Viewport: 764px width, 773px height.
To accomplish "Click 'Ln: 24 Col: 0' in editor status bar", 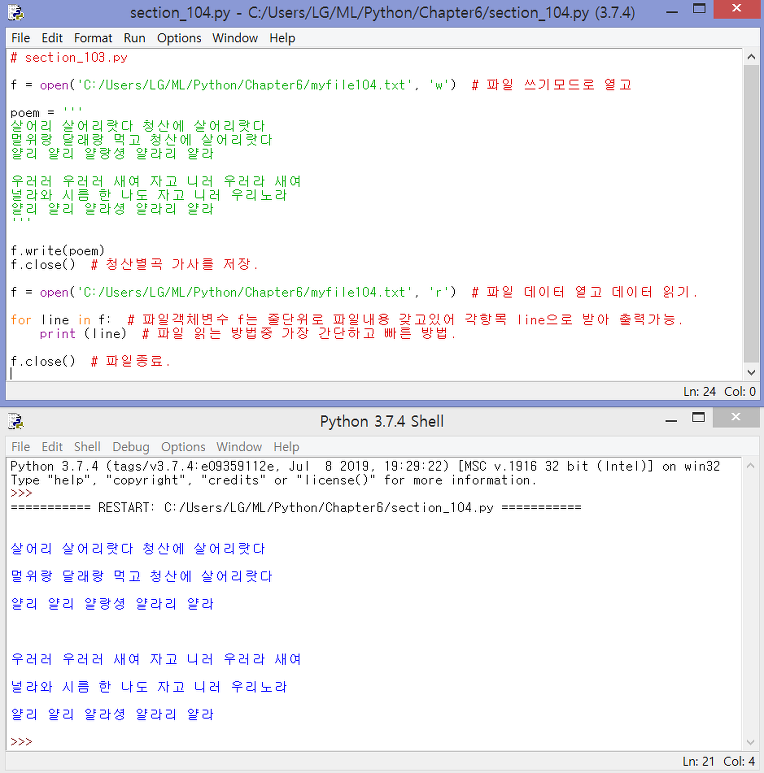I will 719,391.
